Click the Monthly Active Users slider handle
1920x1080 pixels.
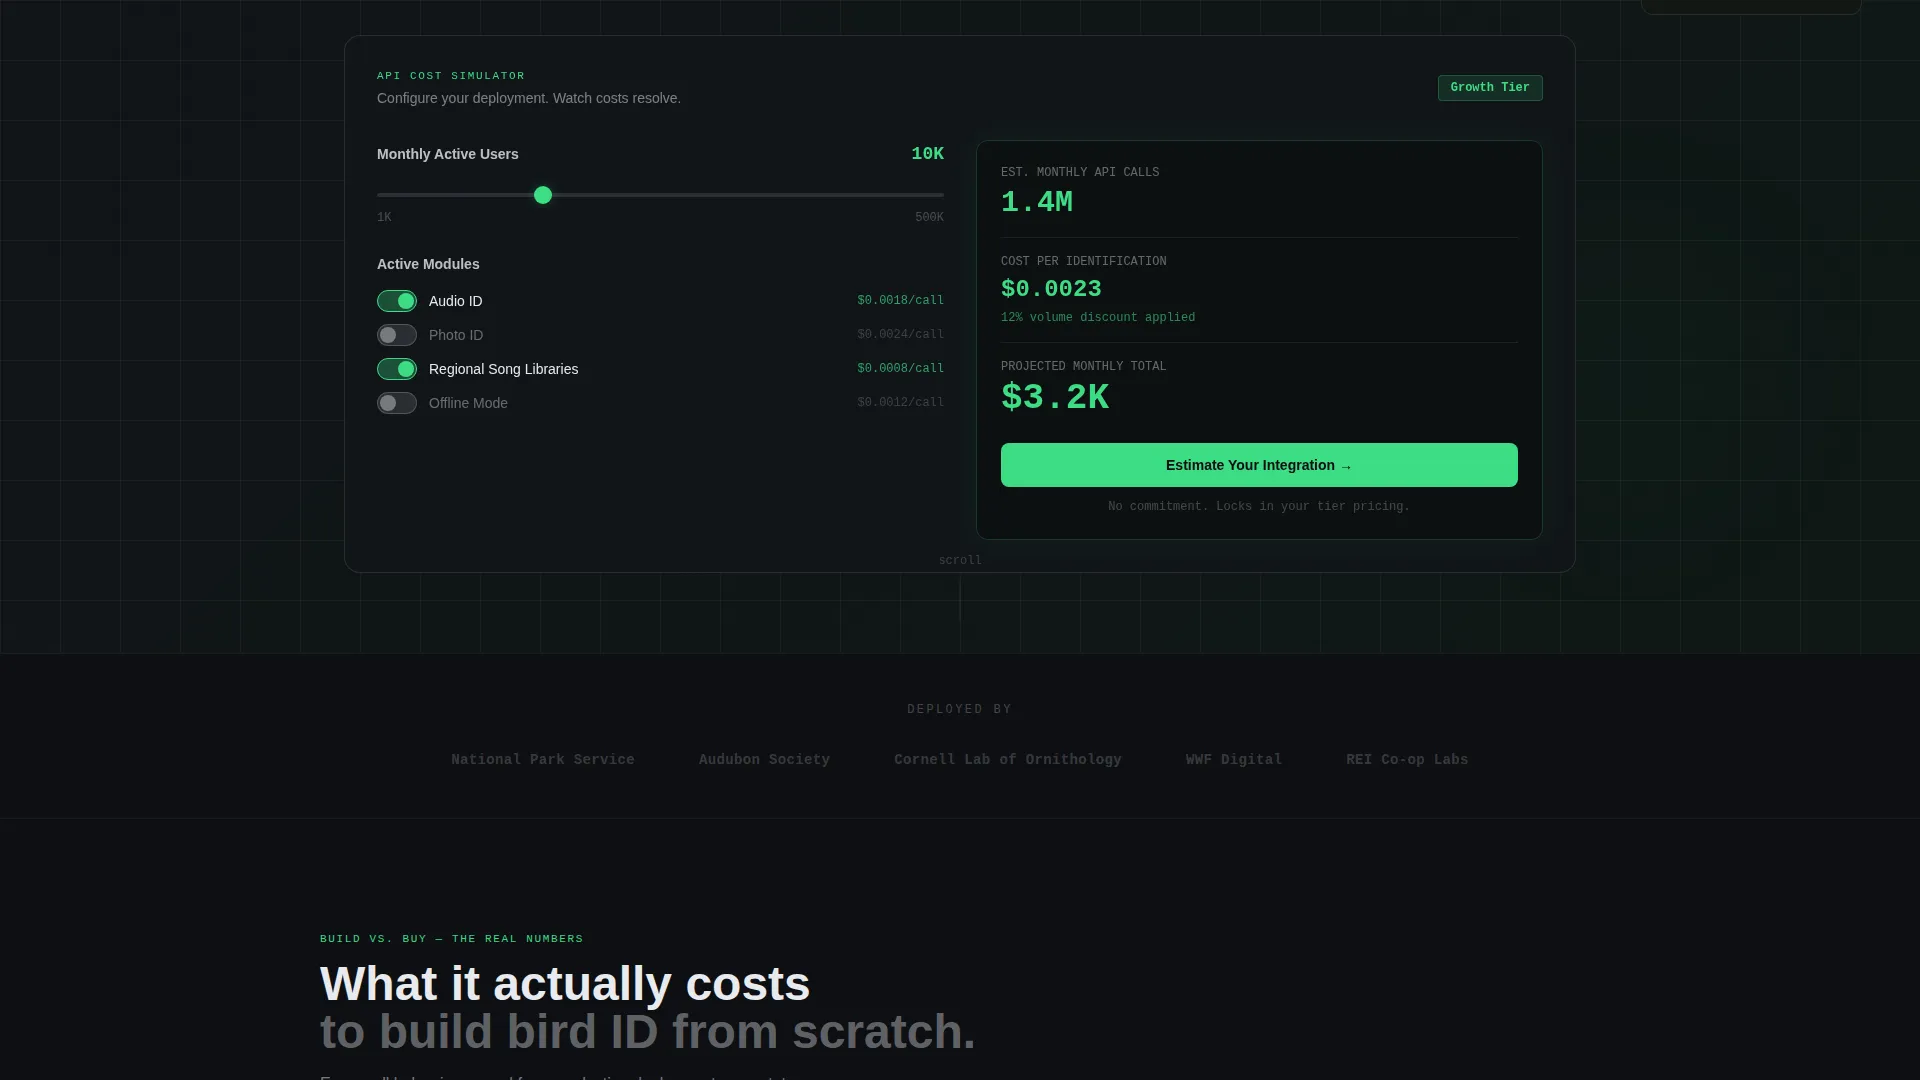tap(543, 195)
